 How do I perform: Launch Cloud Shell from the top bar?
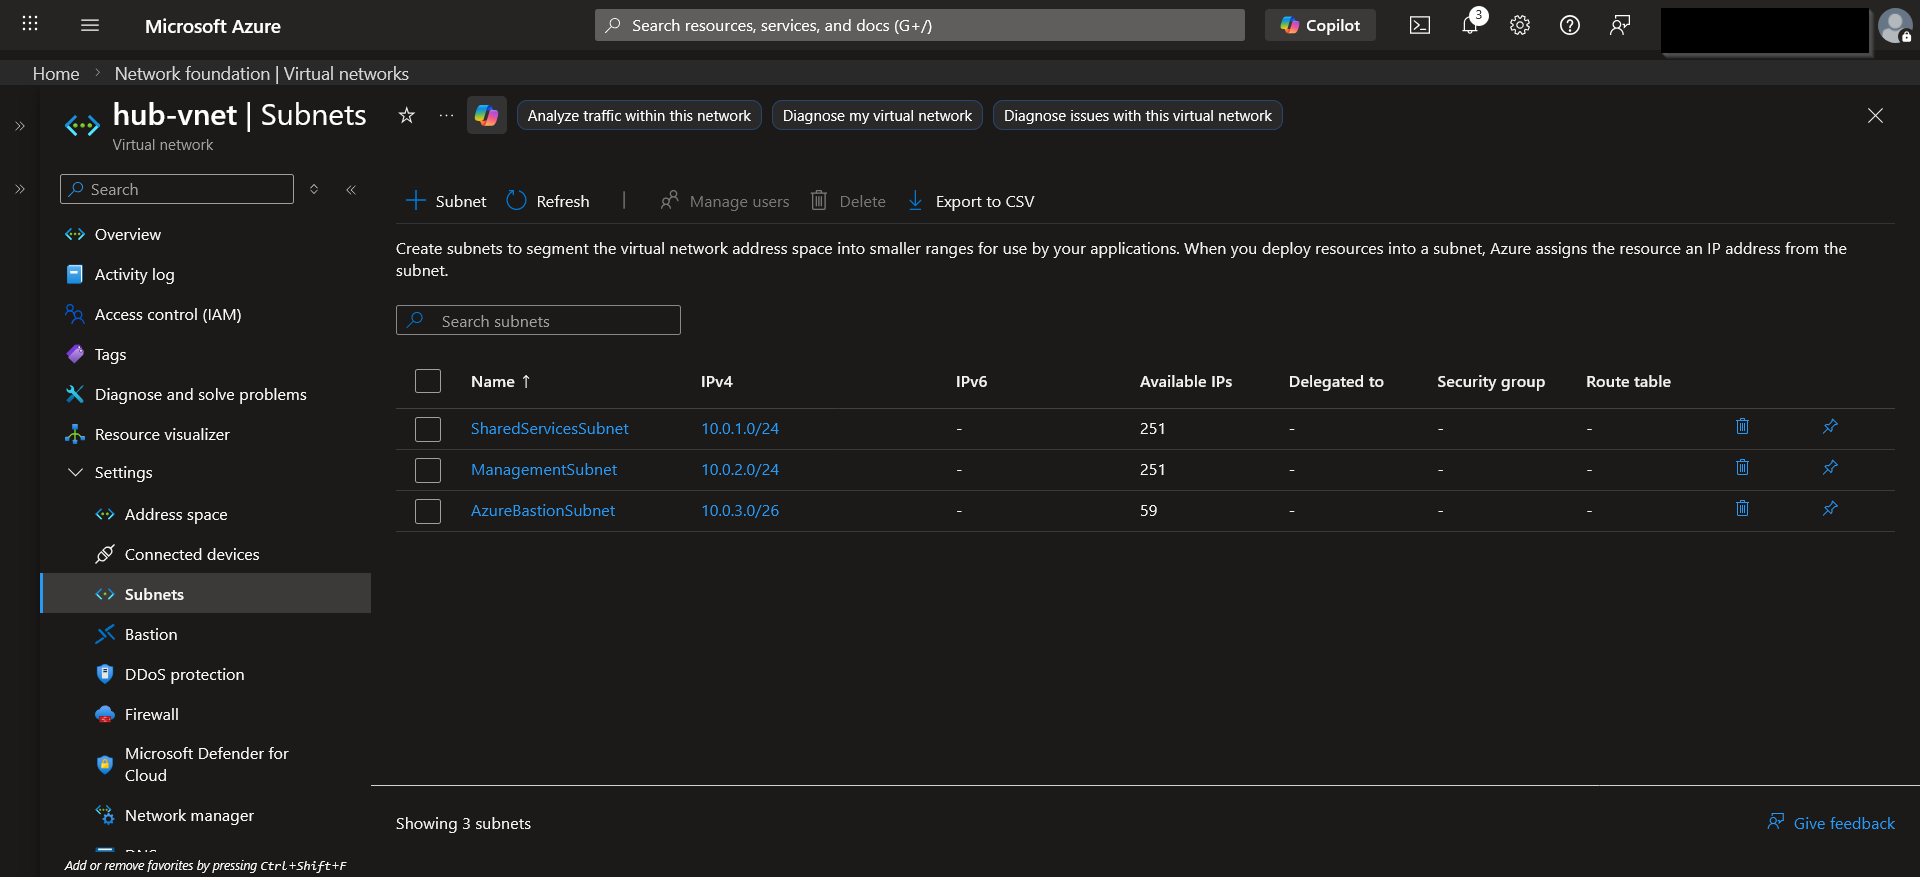1420,25
